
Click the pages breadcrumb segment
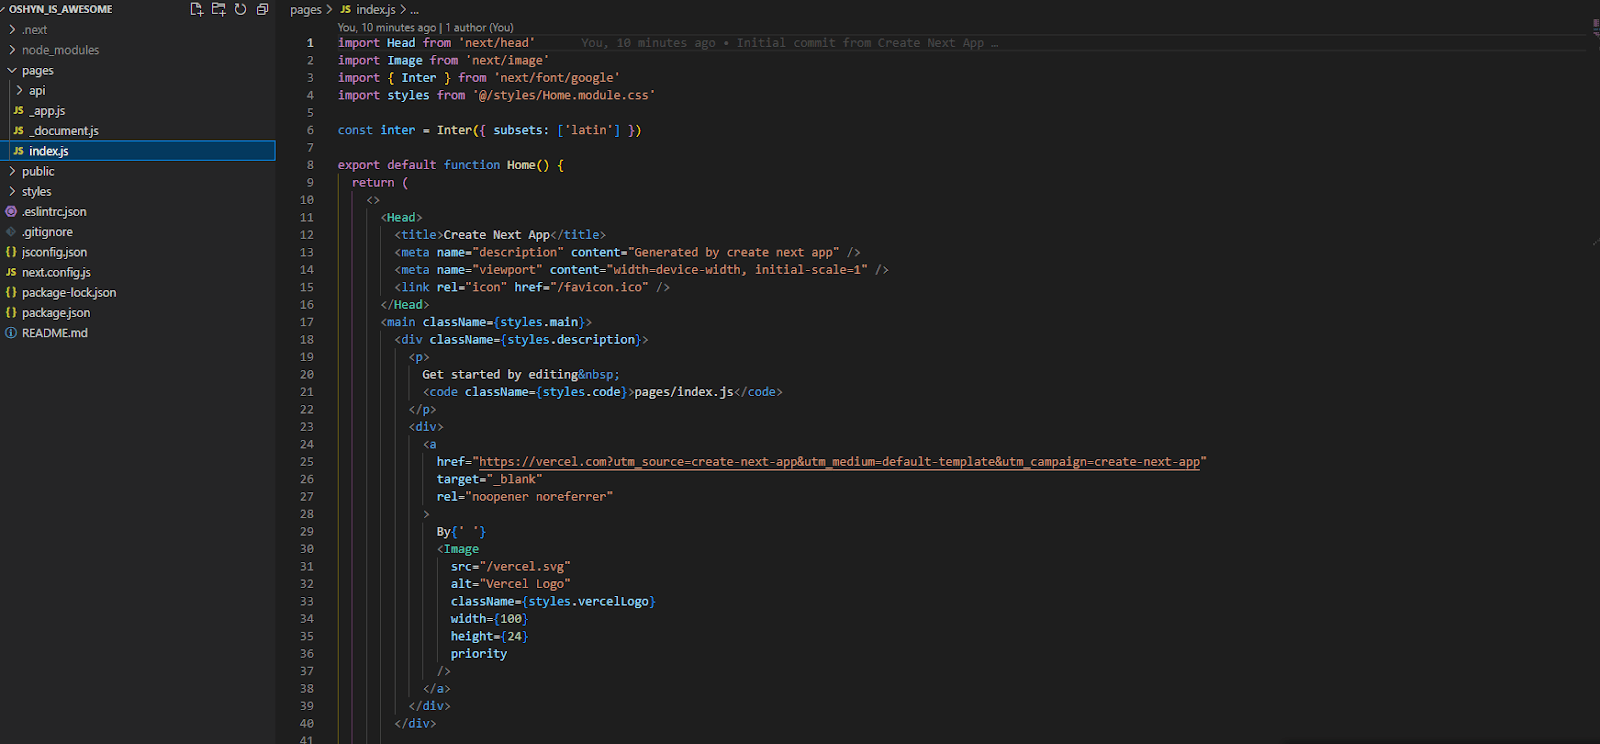pyautogui.click(x=306, y=10)
